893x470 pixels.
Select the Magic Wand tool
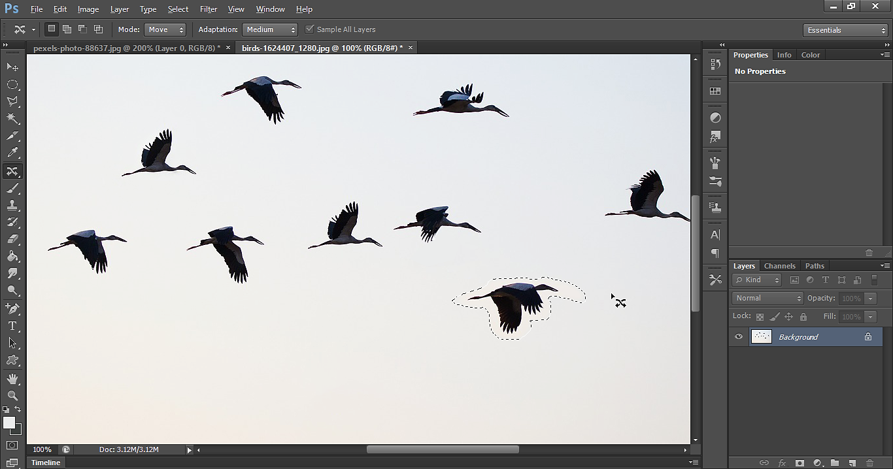click(12, 118)
